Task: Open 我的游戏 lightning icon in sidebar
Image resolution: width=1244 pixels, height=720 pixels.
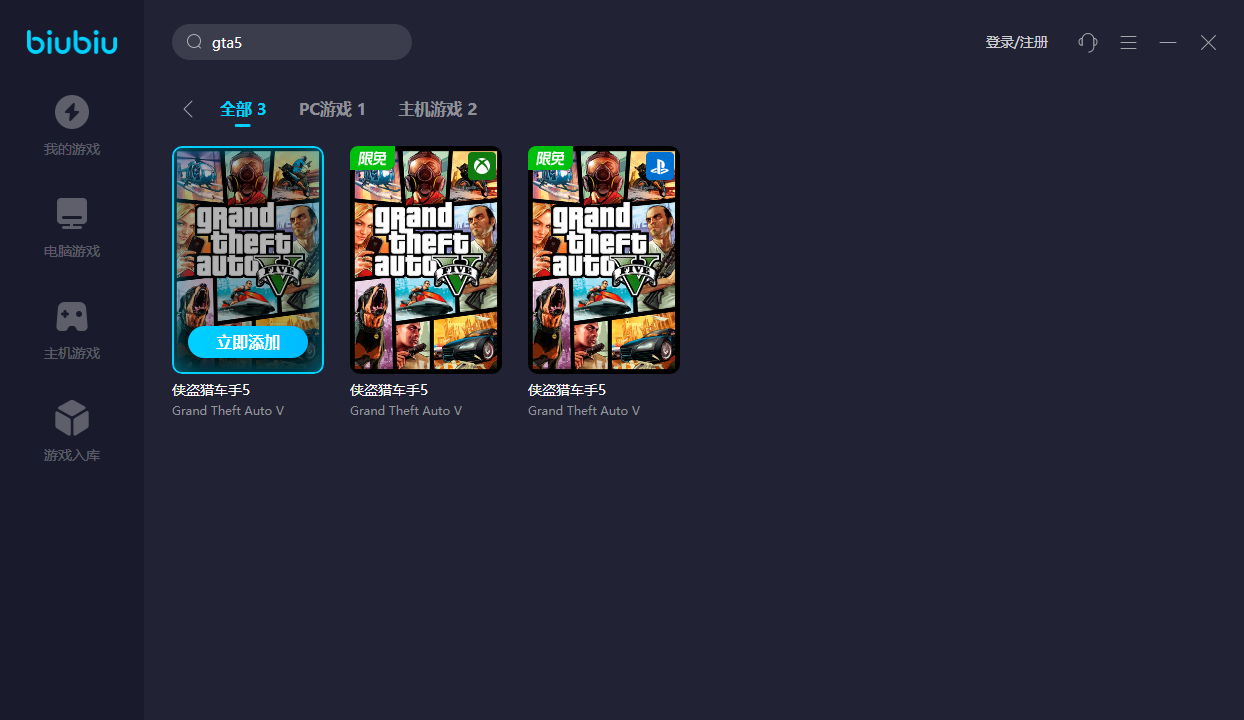Action: [x=72, y=112]
